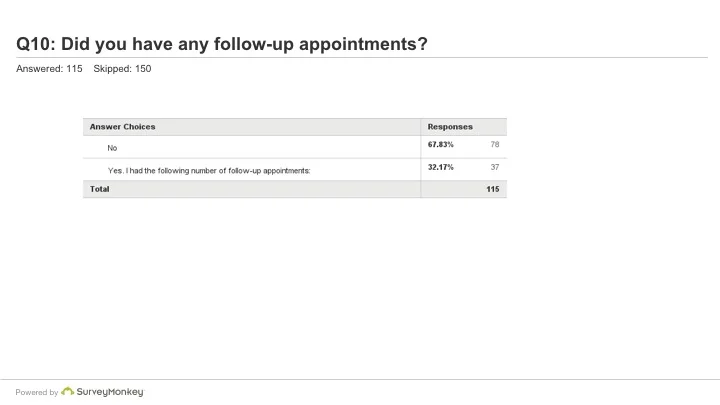Image resolution: width=720 pixels, height=405 pixels.
Task: Select the 'No' answer row
Action: coord(295,147)
